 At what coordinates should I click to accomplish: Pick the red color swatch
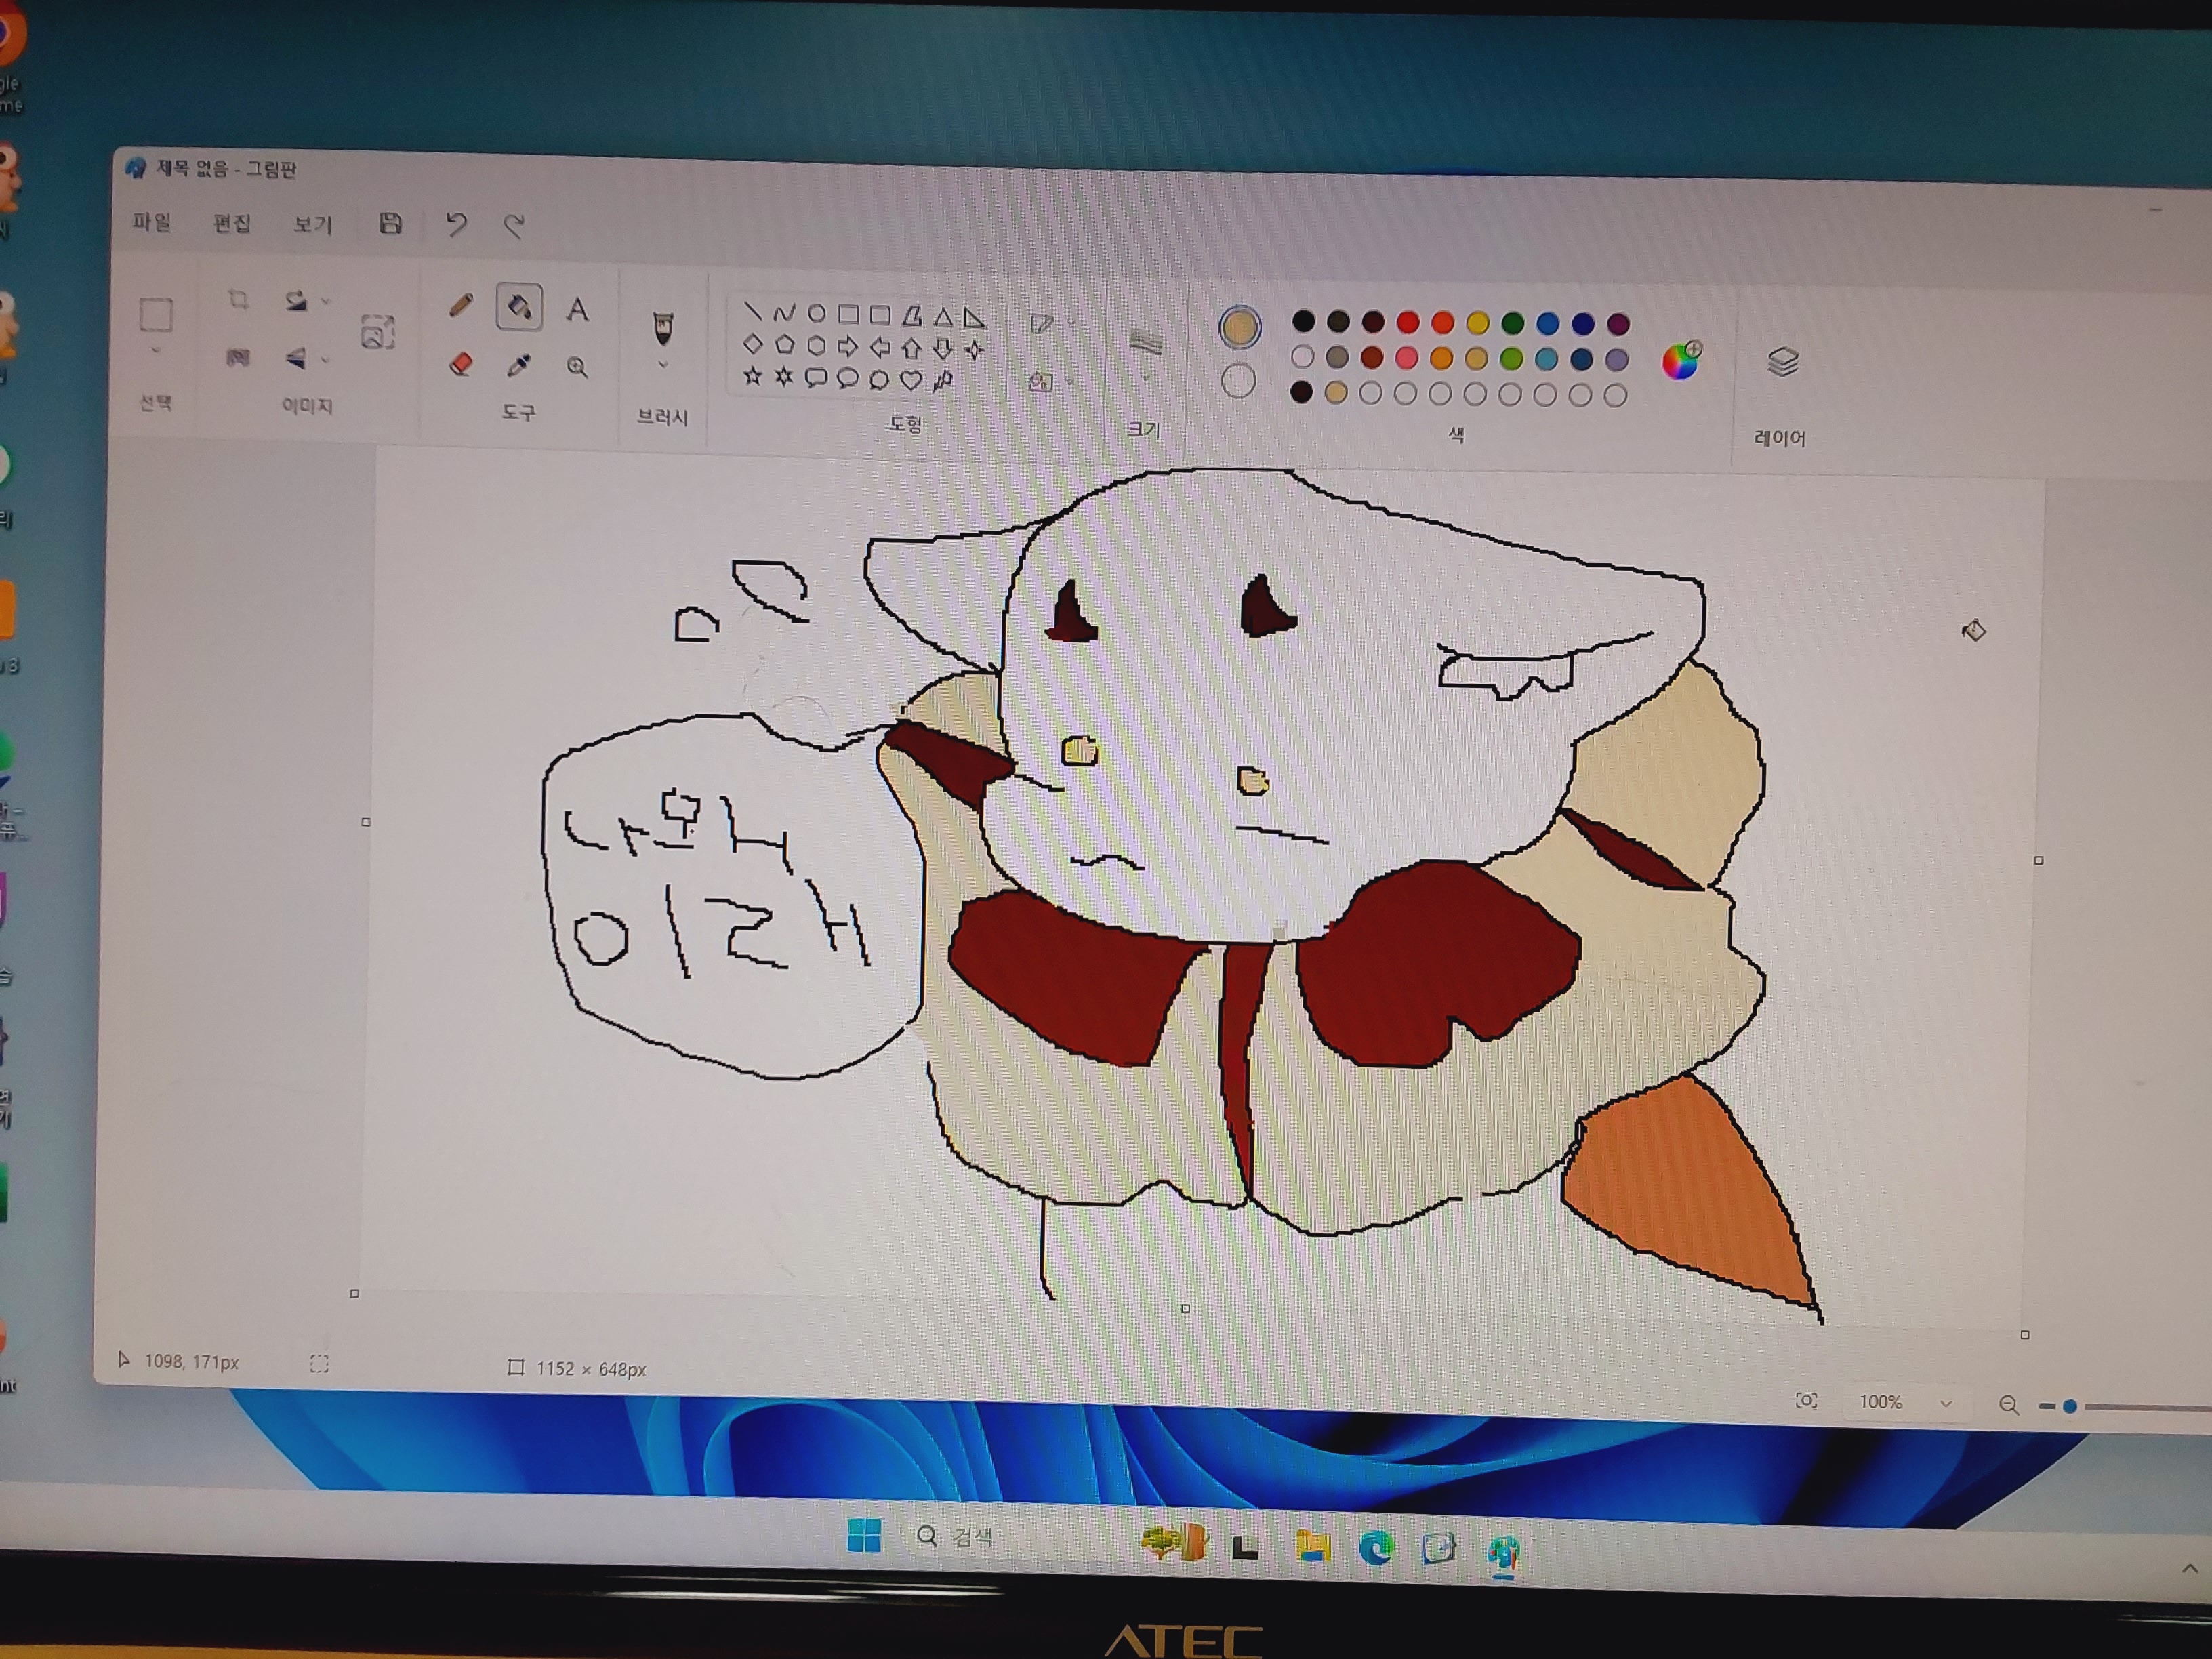coord(1408,322)
